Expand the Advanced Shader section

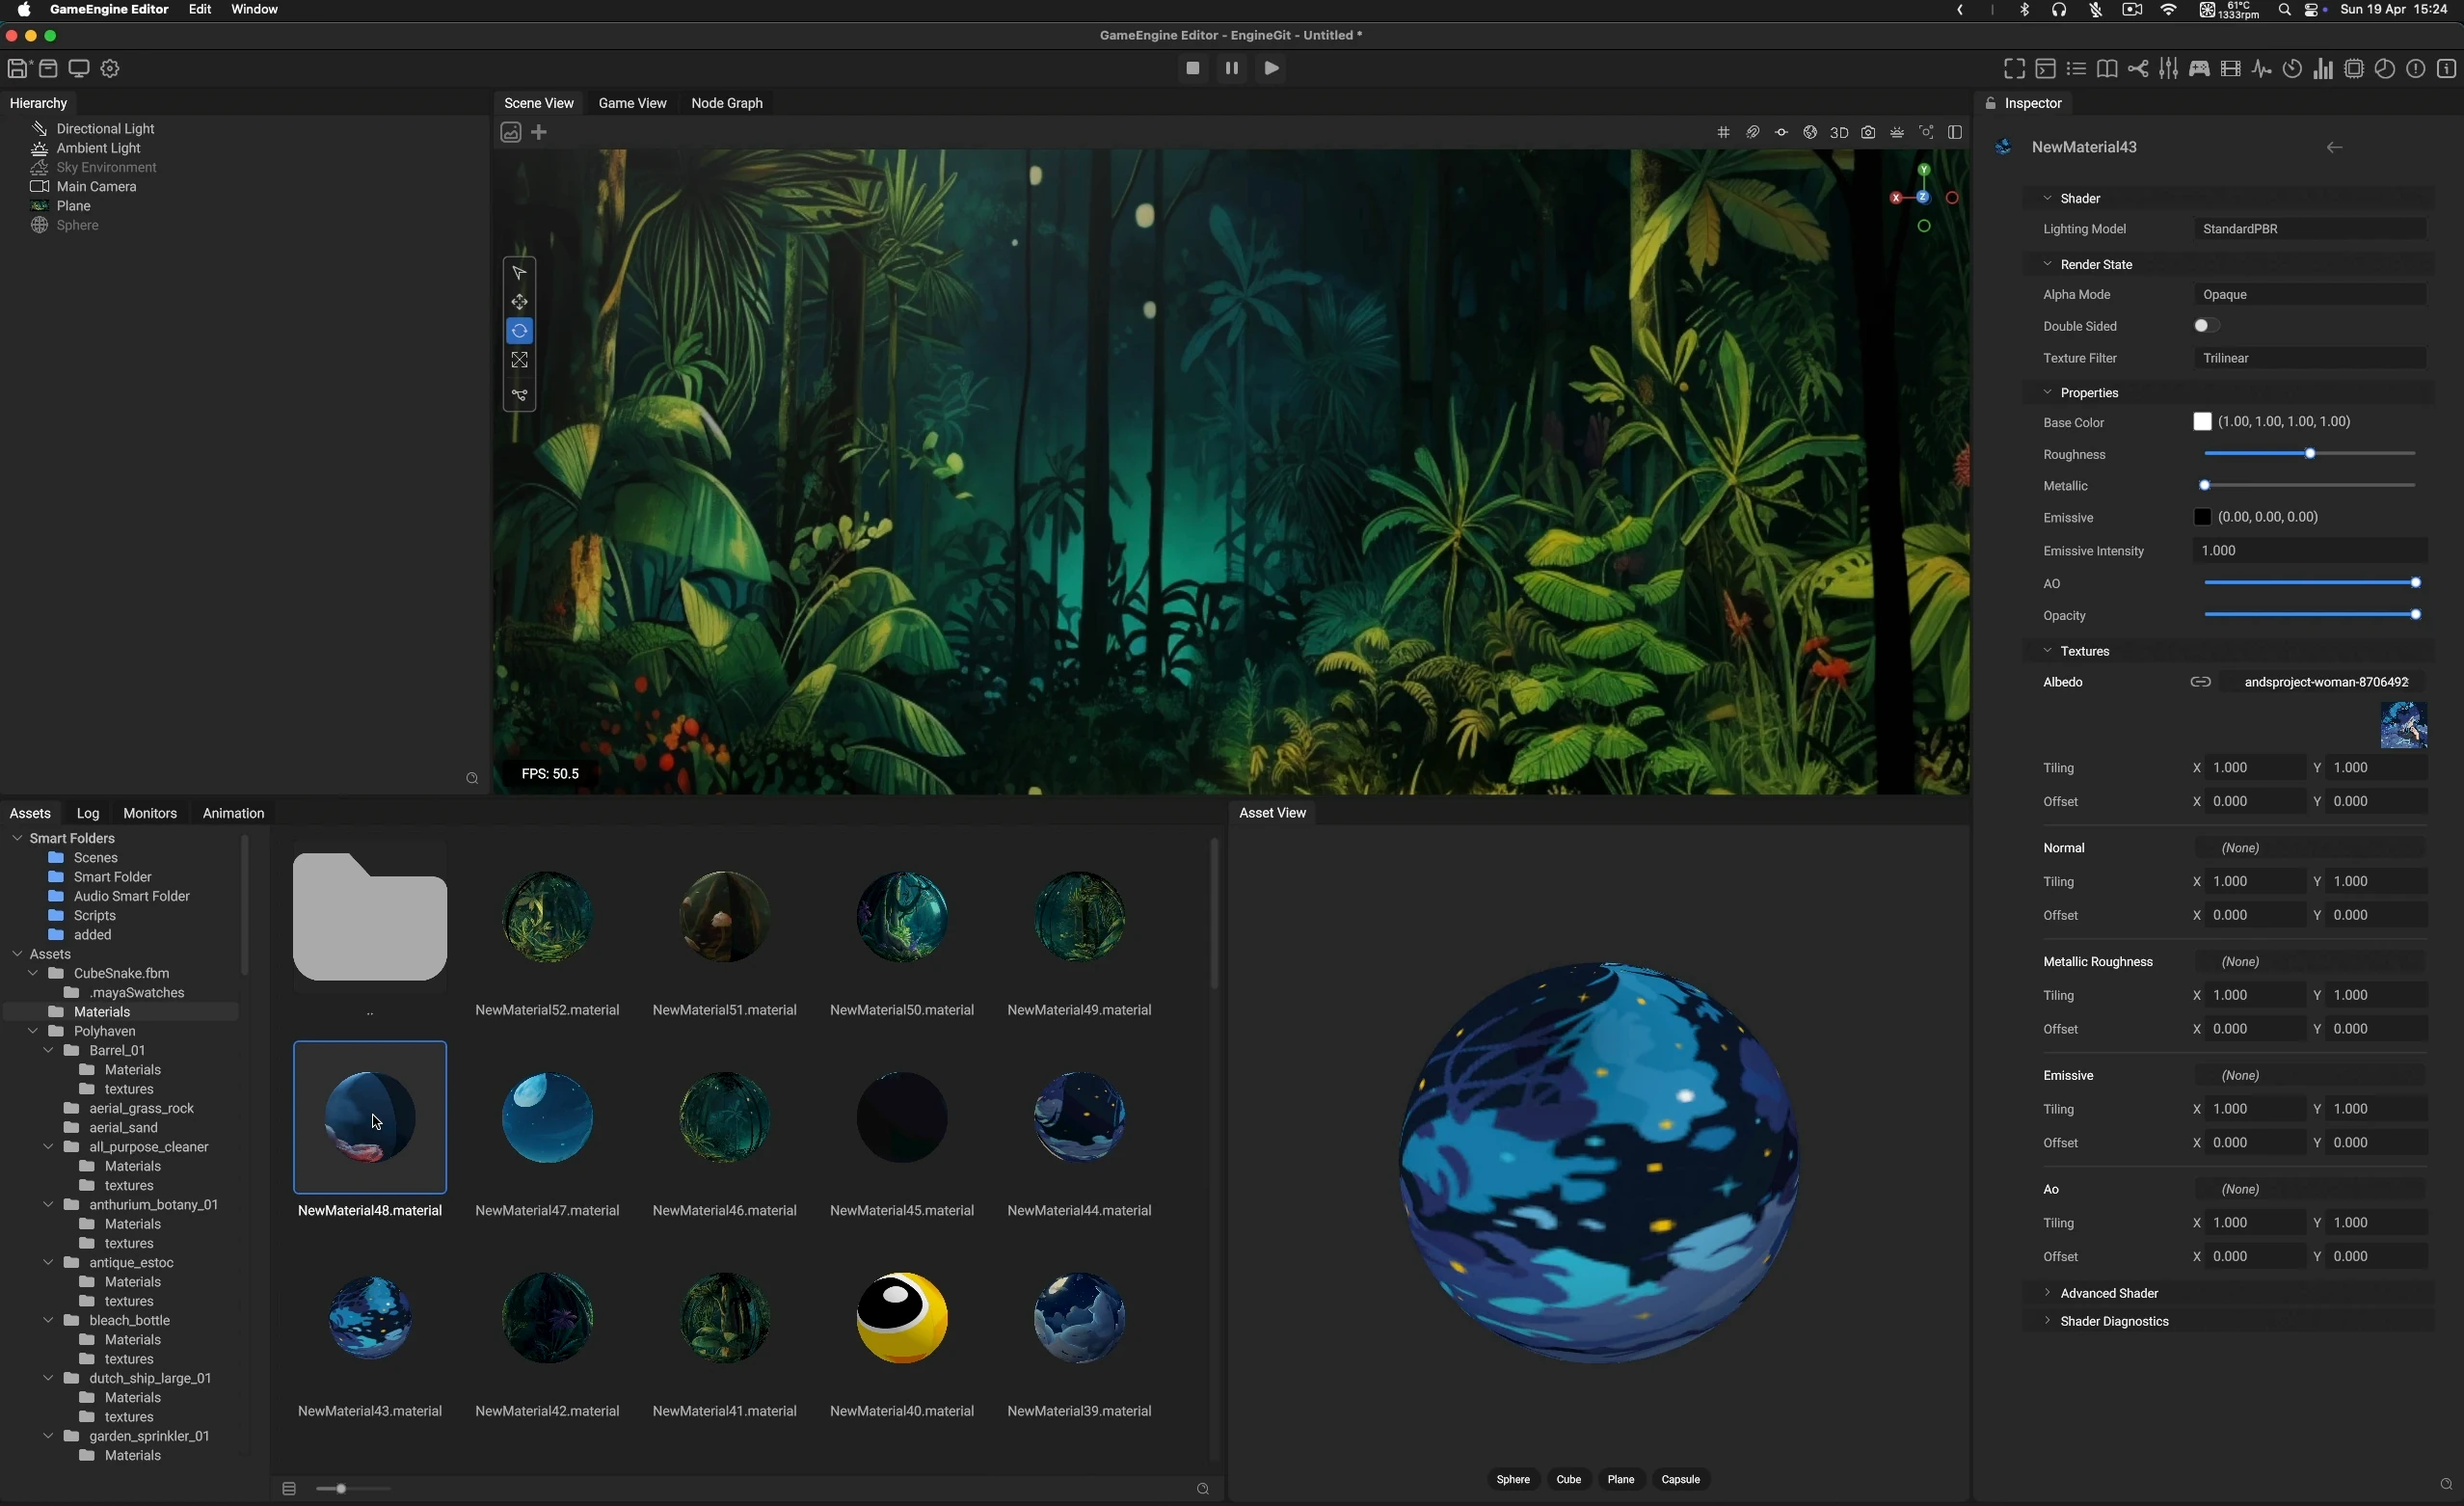(2048, 1293)
